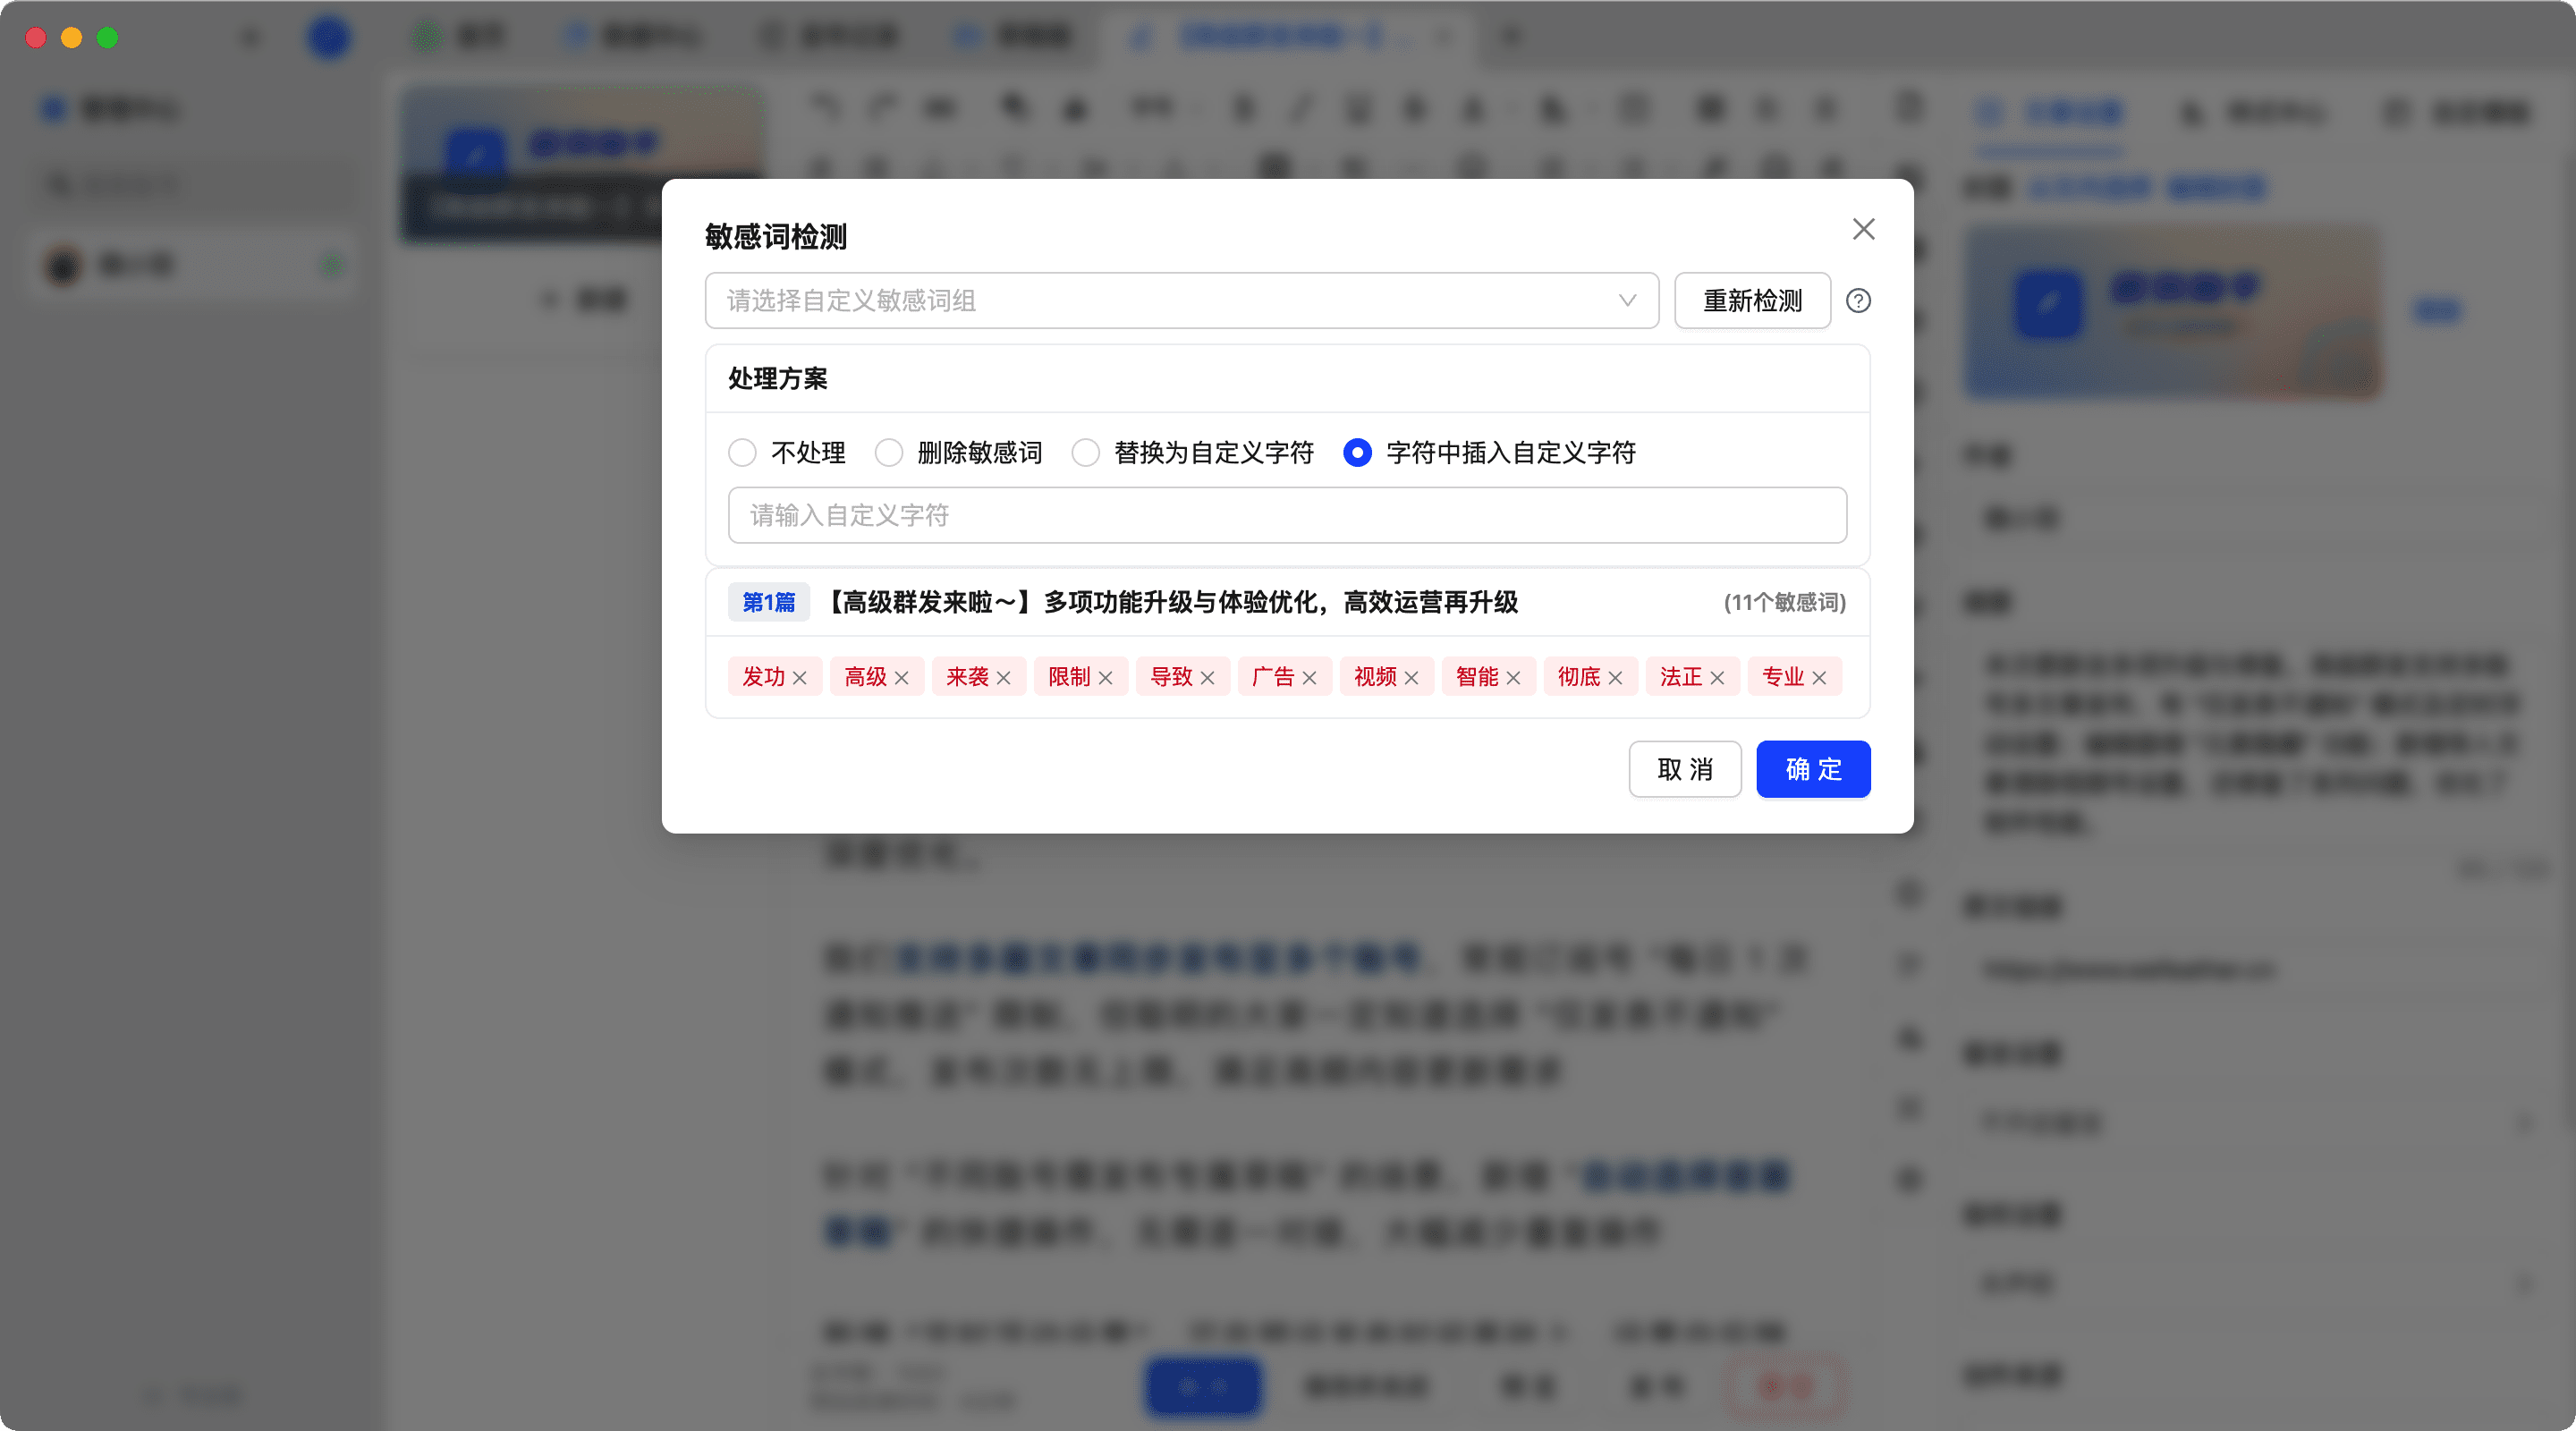Remove the 专业 sensitive word tag
Screen dimensions: 2576x1431
pos(1820,678)
